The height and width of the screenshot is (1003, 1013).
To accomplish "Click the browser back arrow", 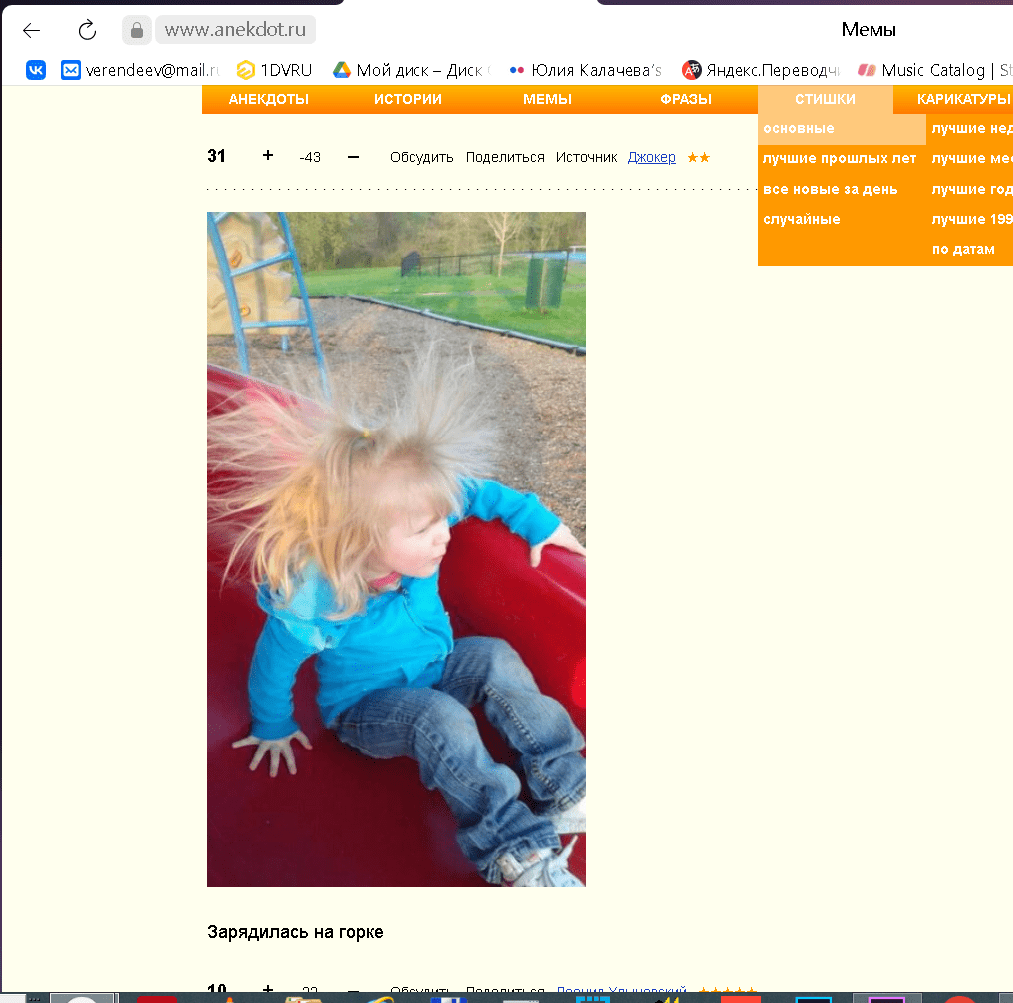I will click(x=32, y=30).
